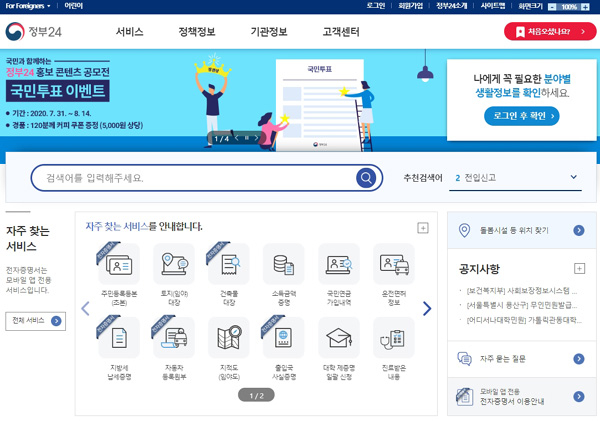Expand 공지사항 with plus icon
Screen dimensions: 600x421
pyautogui.click(x=579, y=269)
